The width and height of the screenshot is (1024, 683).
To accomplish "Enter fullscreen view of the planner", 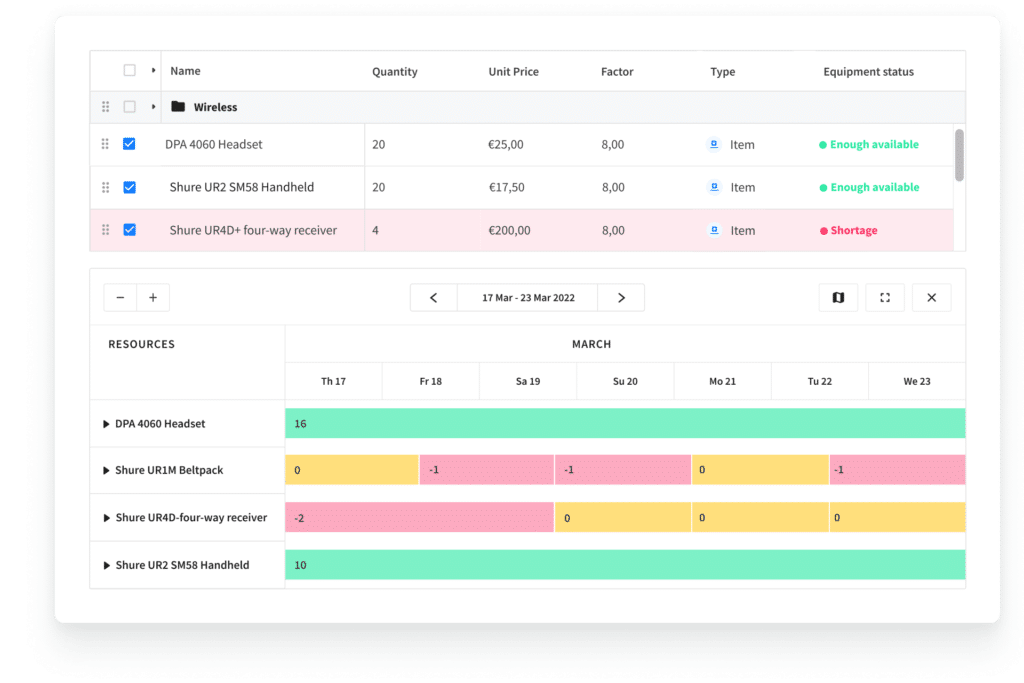I will [x=885, y=297].
